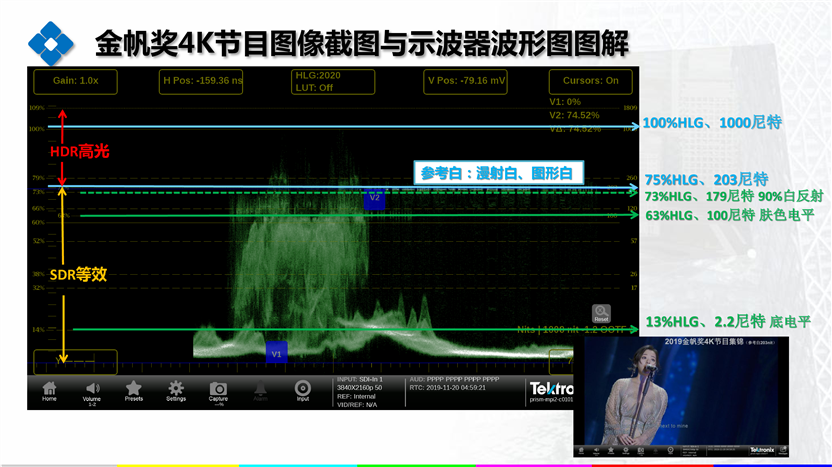832x467 pixels.
Task: Click the Alarm bell icon
Action: click(x=260, y=389)
